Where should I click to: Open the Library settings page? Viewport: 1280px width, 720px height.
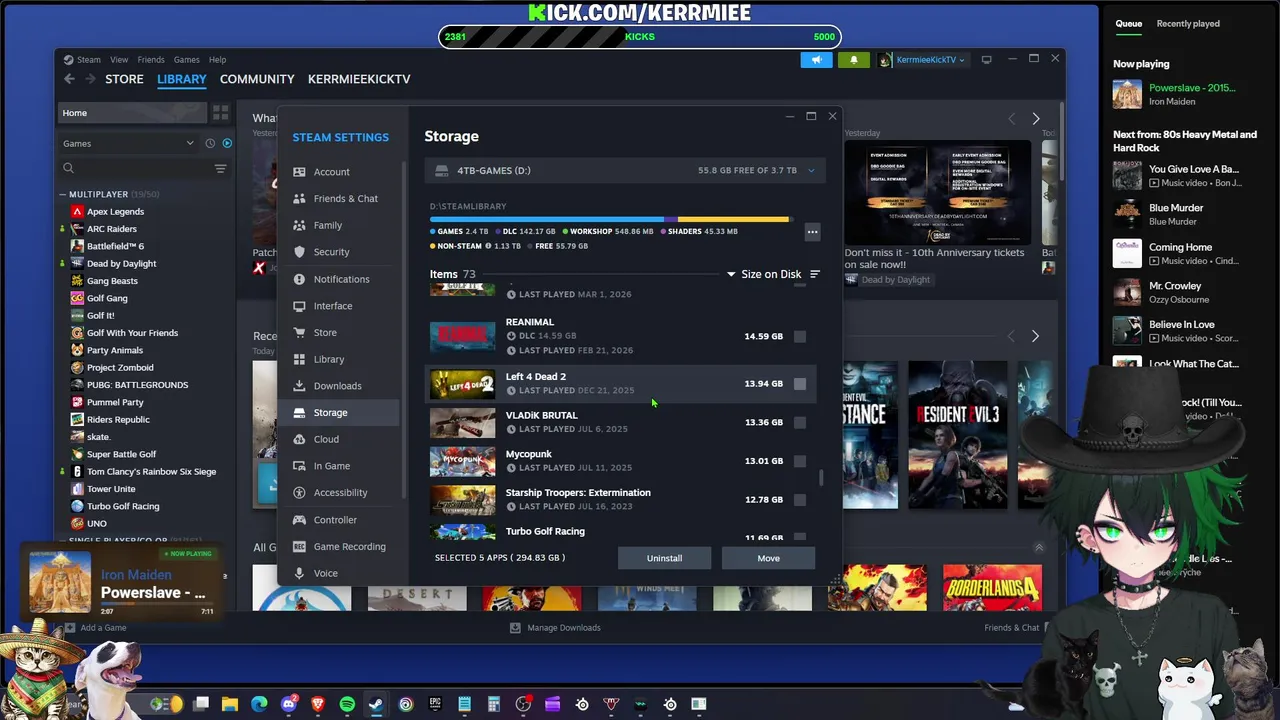pos(342,359)
